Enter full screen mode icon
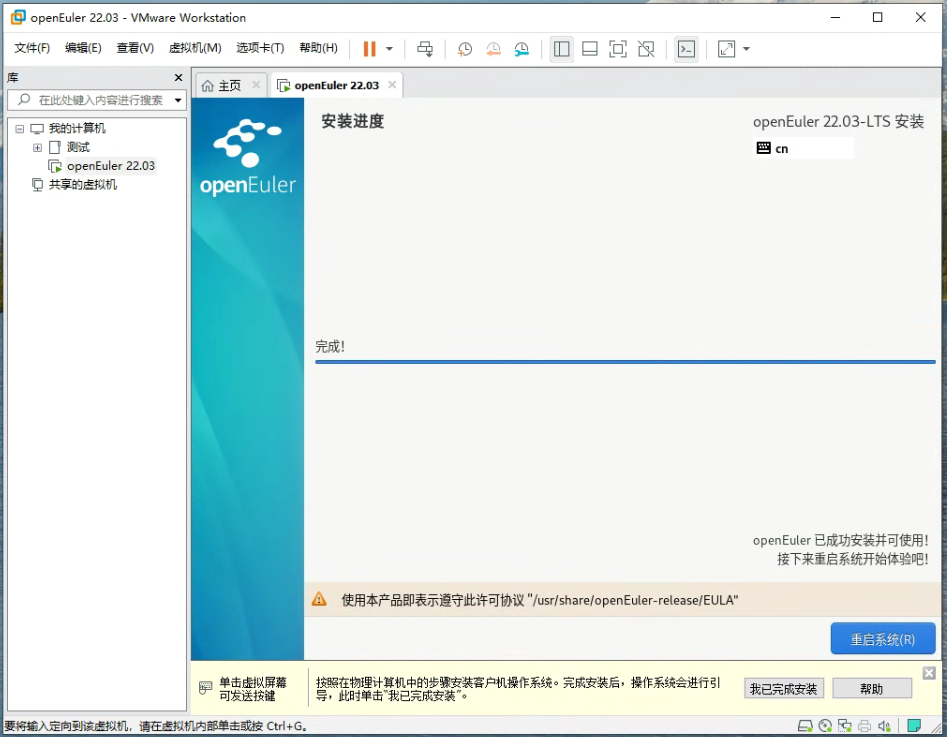The height and width of the screenshot is (737, 947). [x=618, y=49]
